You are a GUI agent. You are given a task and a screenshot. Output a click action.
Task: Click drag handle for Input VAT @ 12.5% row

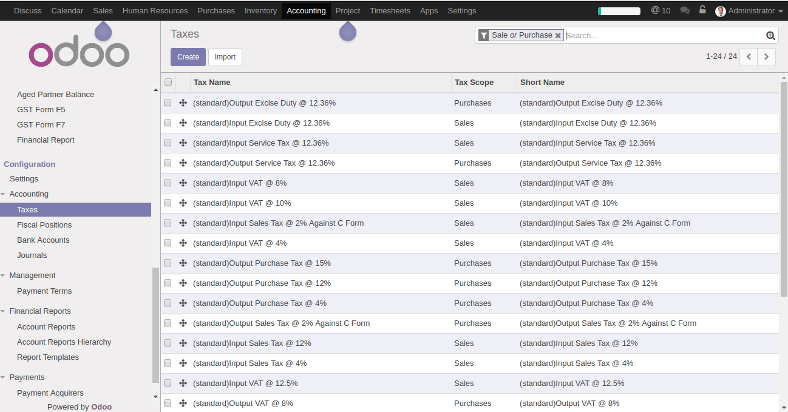[x=183, y=383]
